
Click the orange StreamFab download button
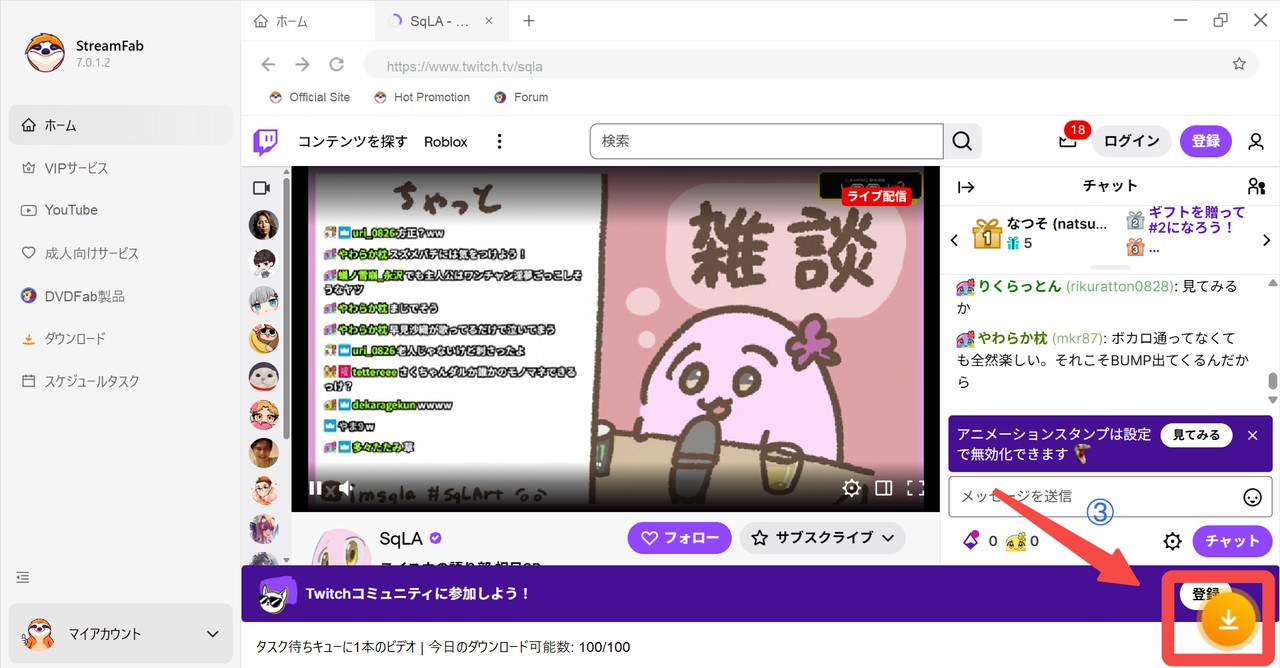[1228, 620]
